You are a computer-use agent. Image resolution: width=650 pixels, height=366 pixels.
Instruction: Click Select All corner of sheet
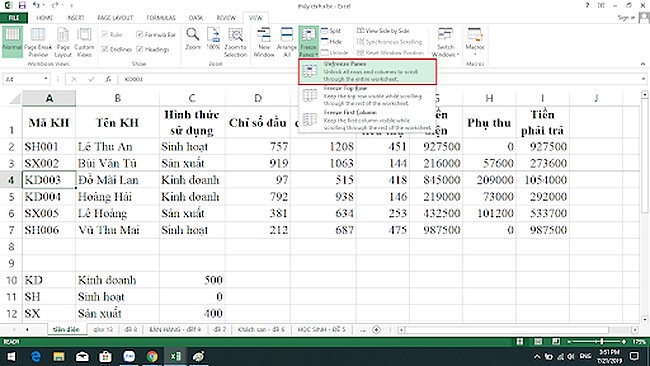click(15, 98)
